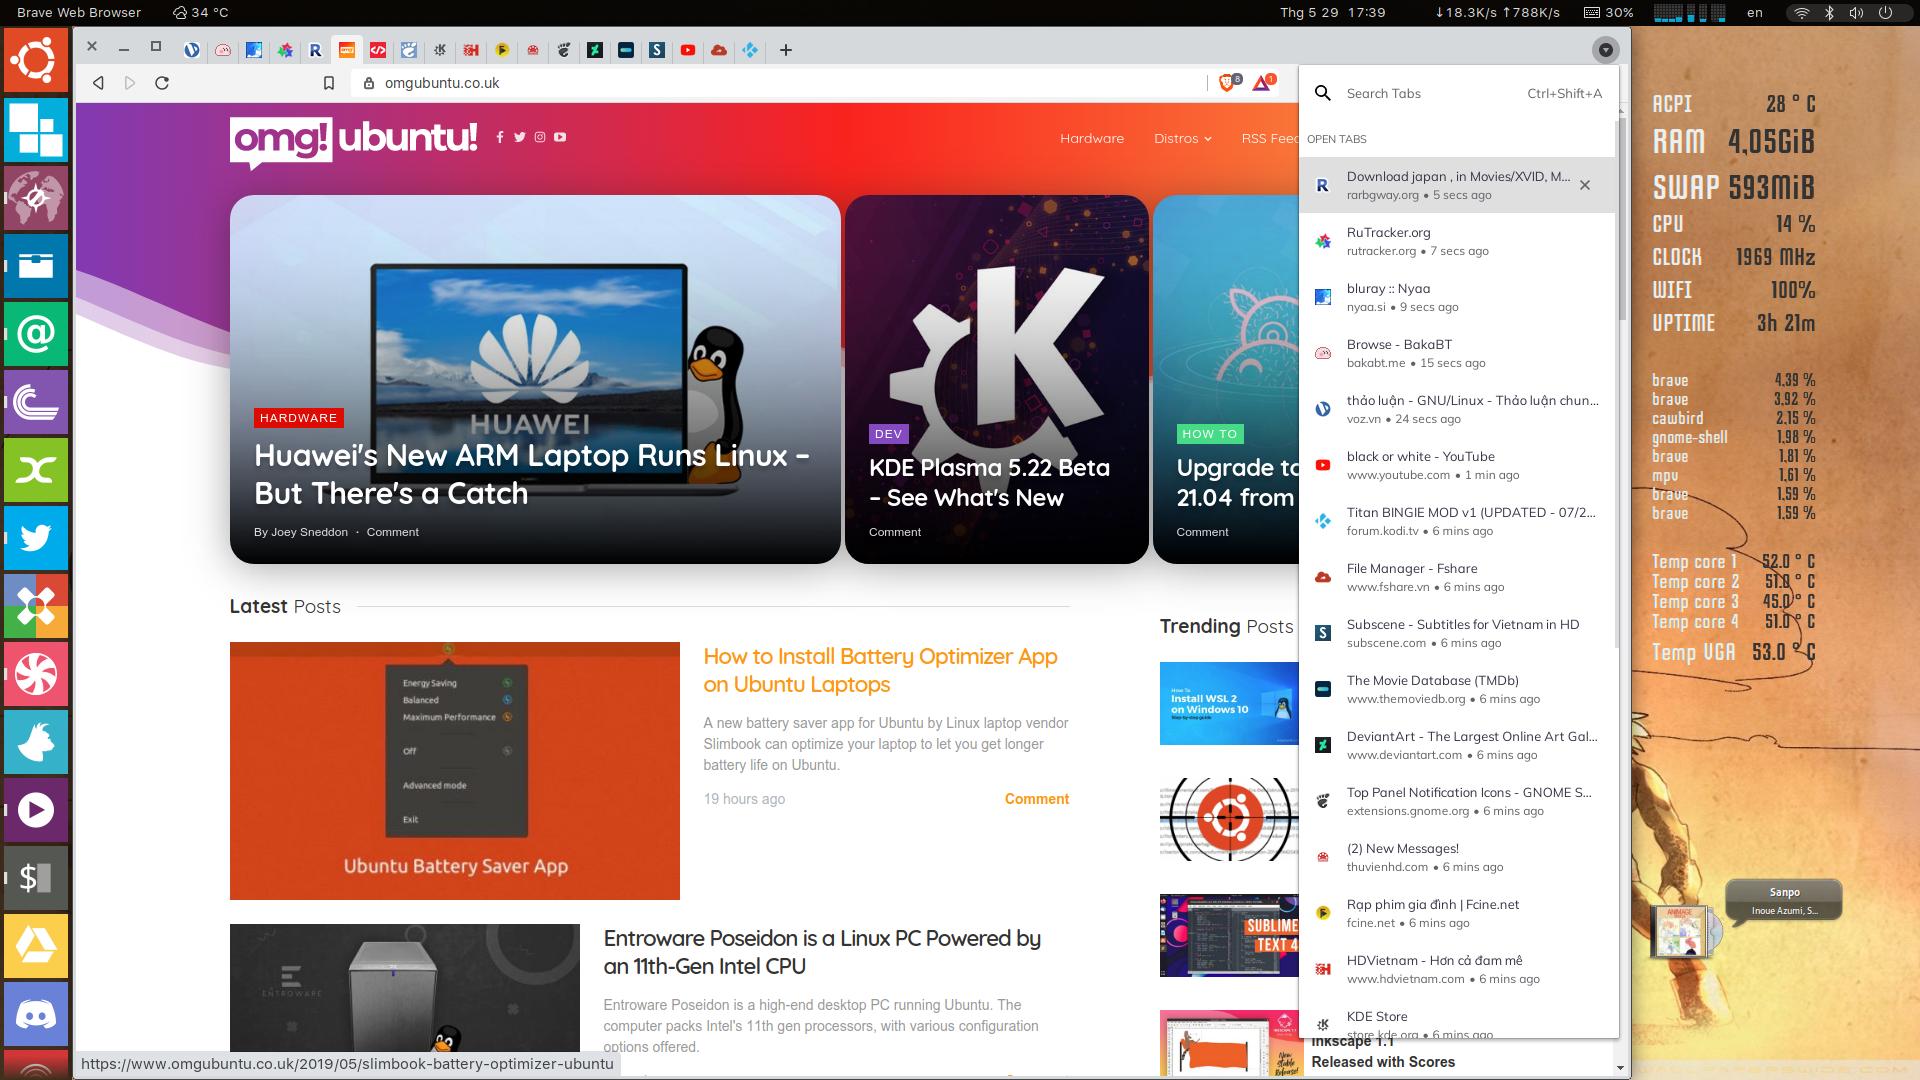Open OMG Ubuntu YouTube channel icon
Viewport: 1920px width, 1080px height.
tap(560, 137)
